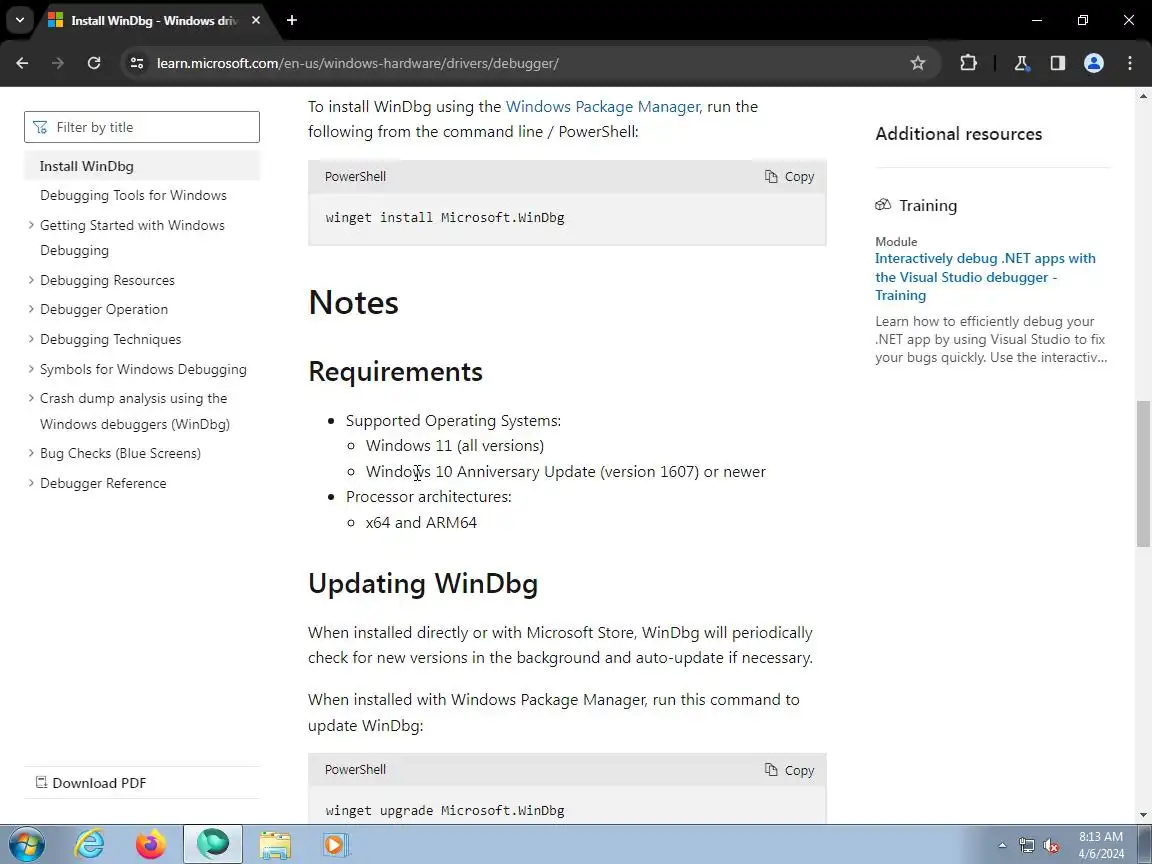This screenshot has width=1152, height=864.
Task: Click 'Windows 11 (all versions)' list item
Action: pyautogui.click(x=455, y=446)
